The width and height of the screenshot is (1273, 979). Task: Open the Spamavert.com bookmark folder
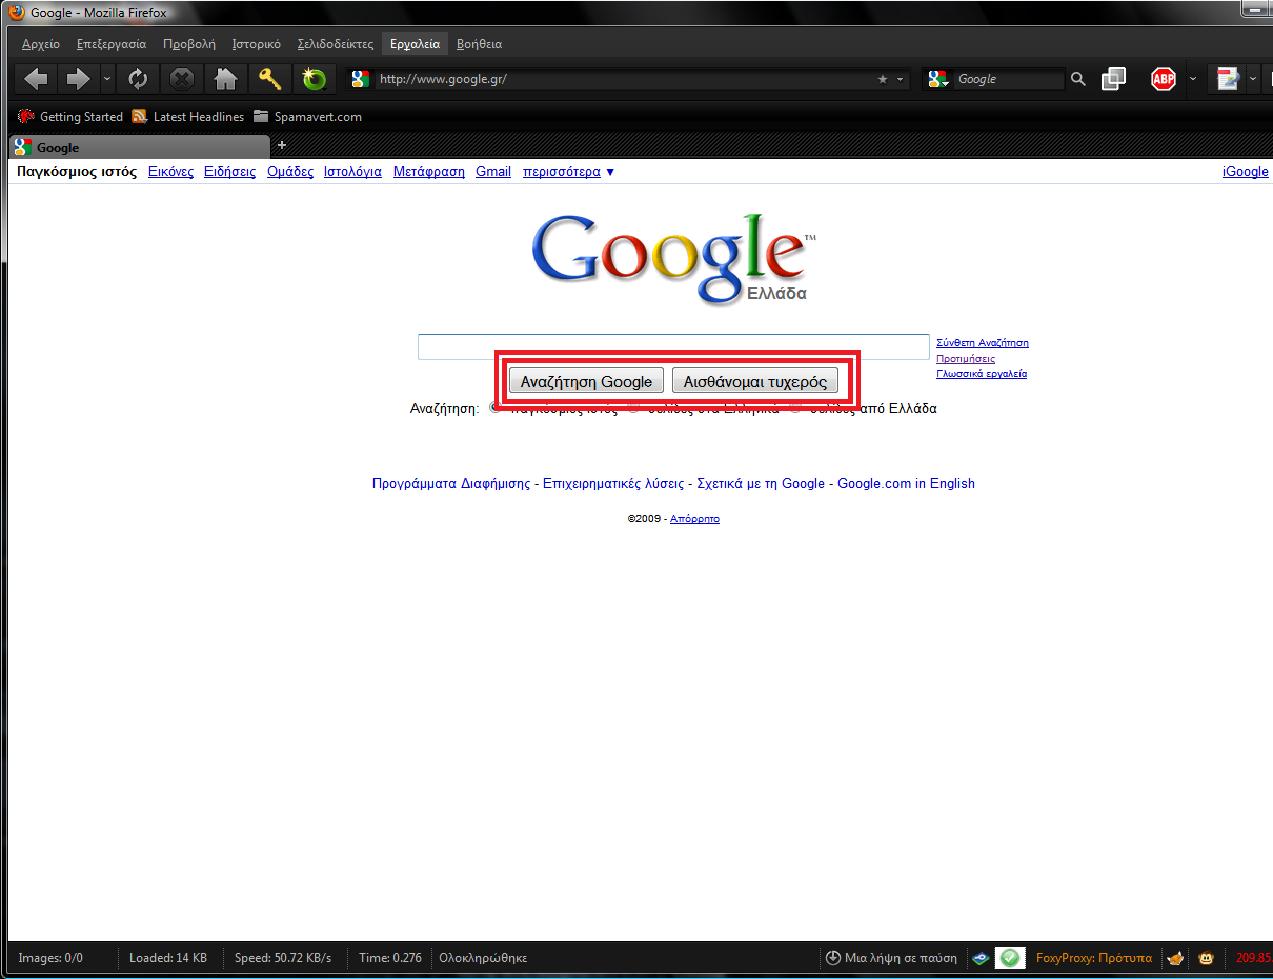307,117
